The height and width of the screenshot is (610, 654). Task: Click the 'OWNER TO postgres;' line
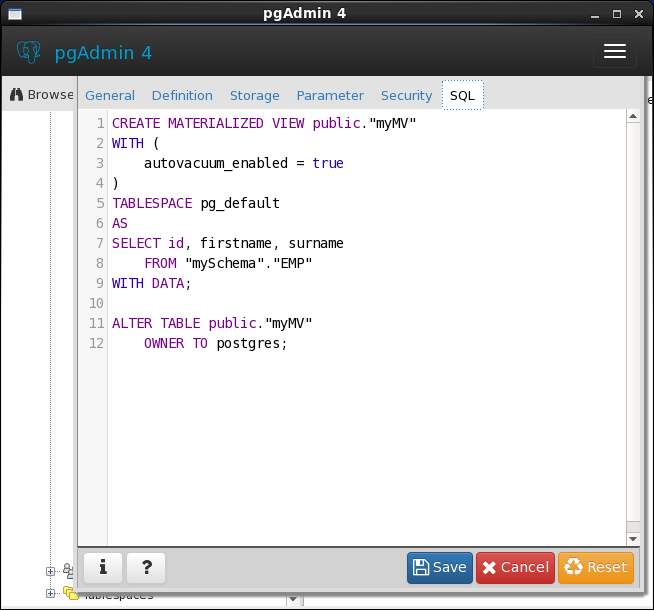pos(216,344)
